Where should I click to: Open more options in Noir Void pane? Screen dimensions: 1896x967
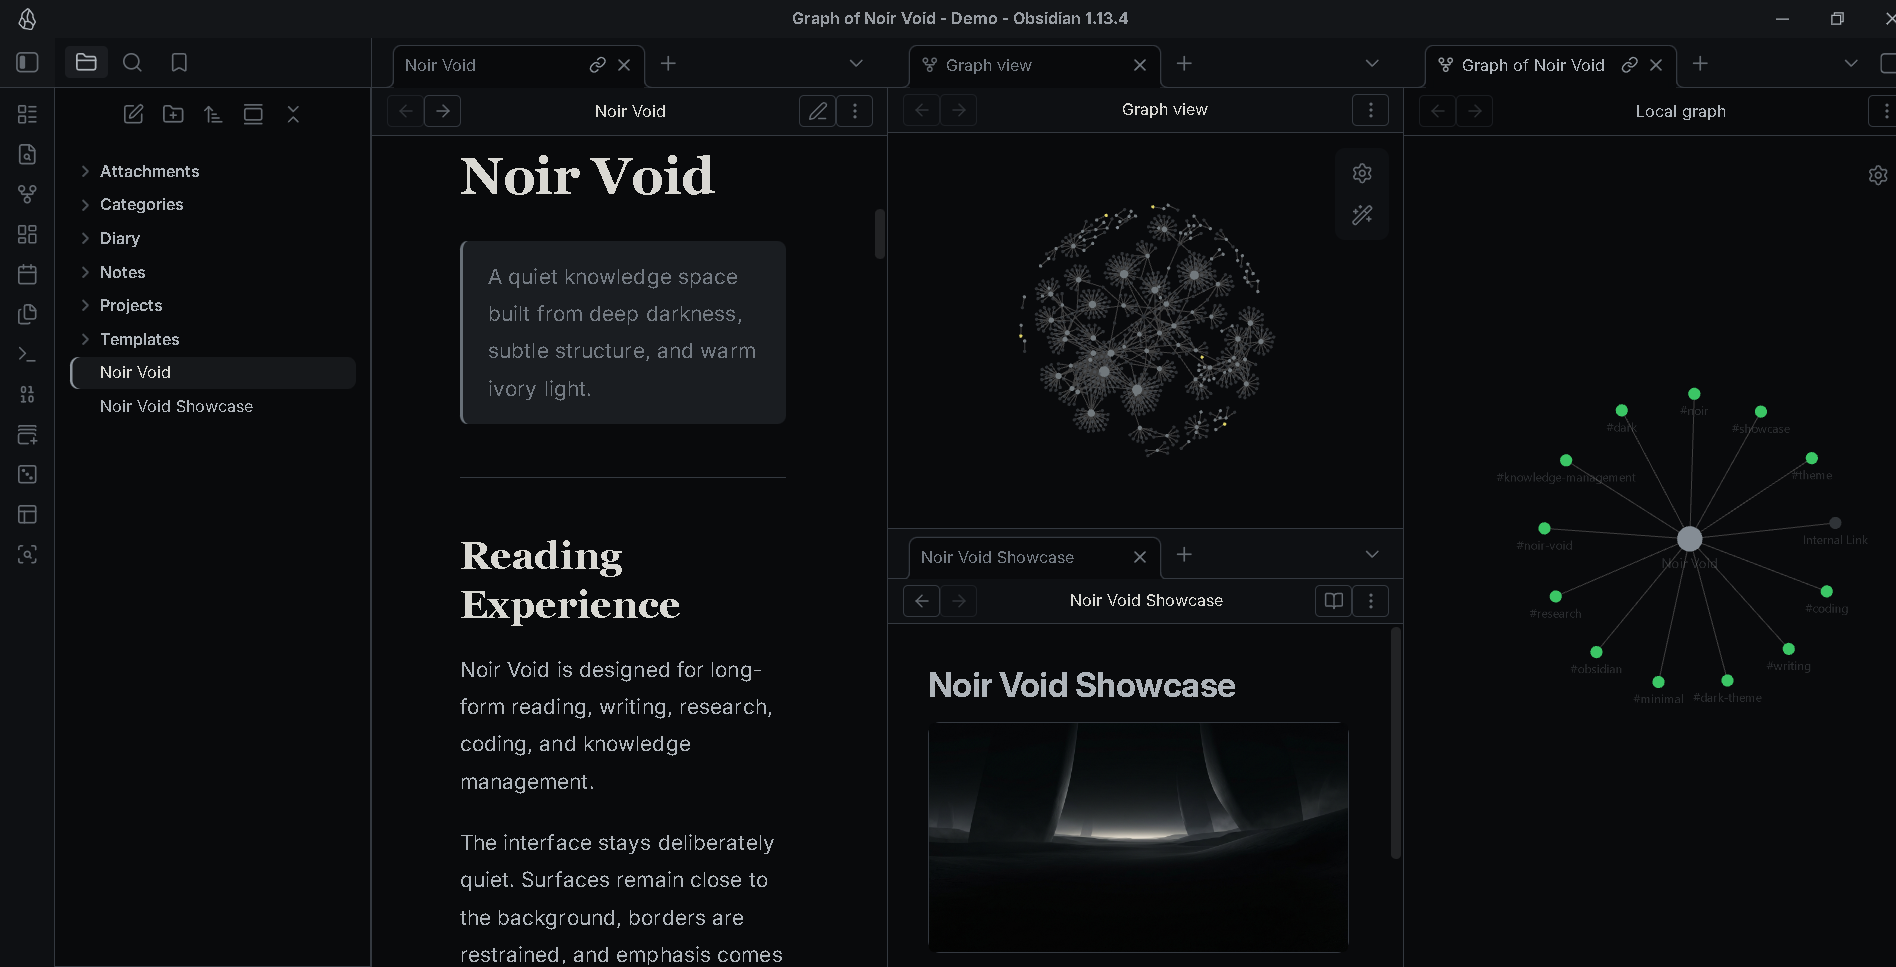pos(855,111)
